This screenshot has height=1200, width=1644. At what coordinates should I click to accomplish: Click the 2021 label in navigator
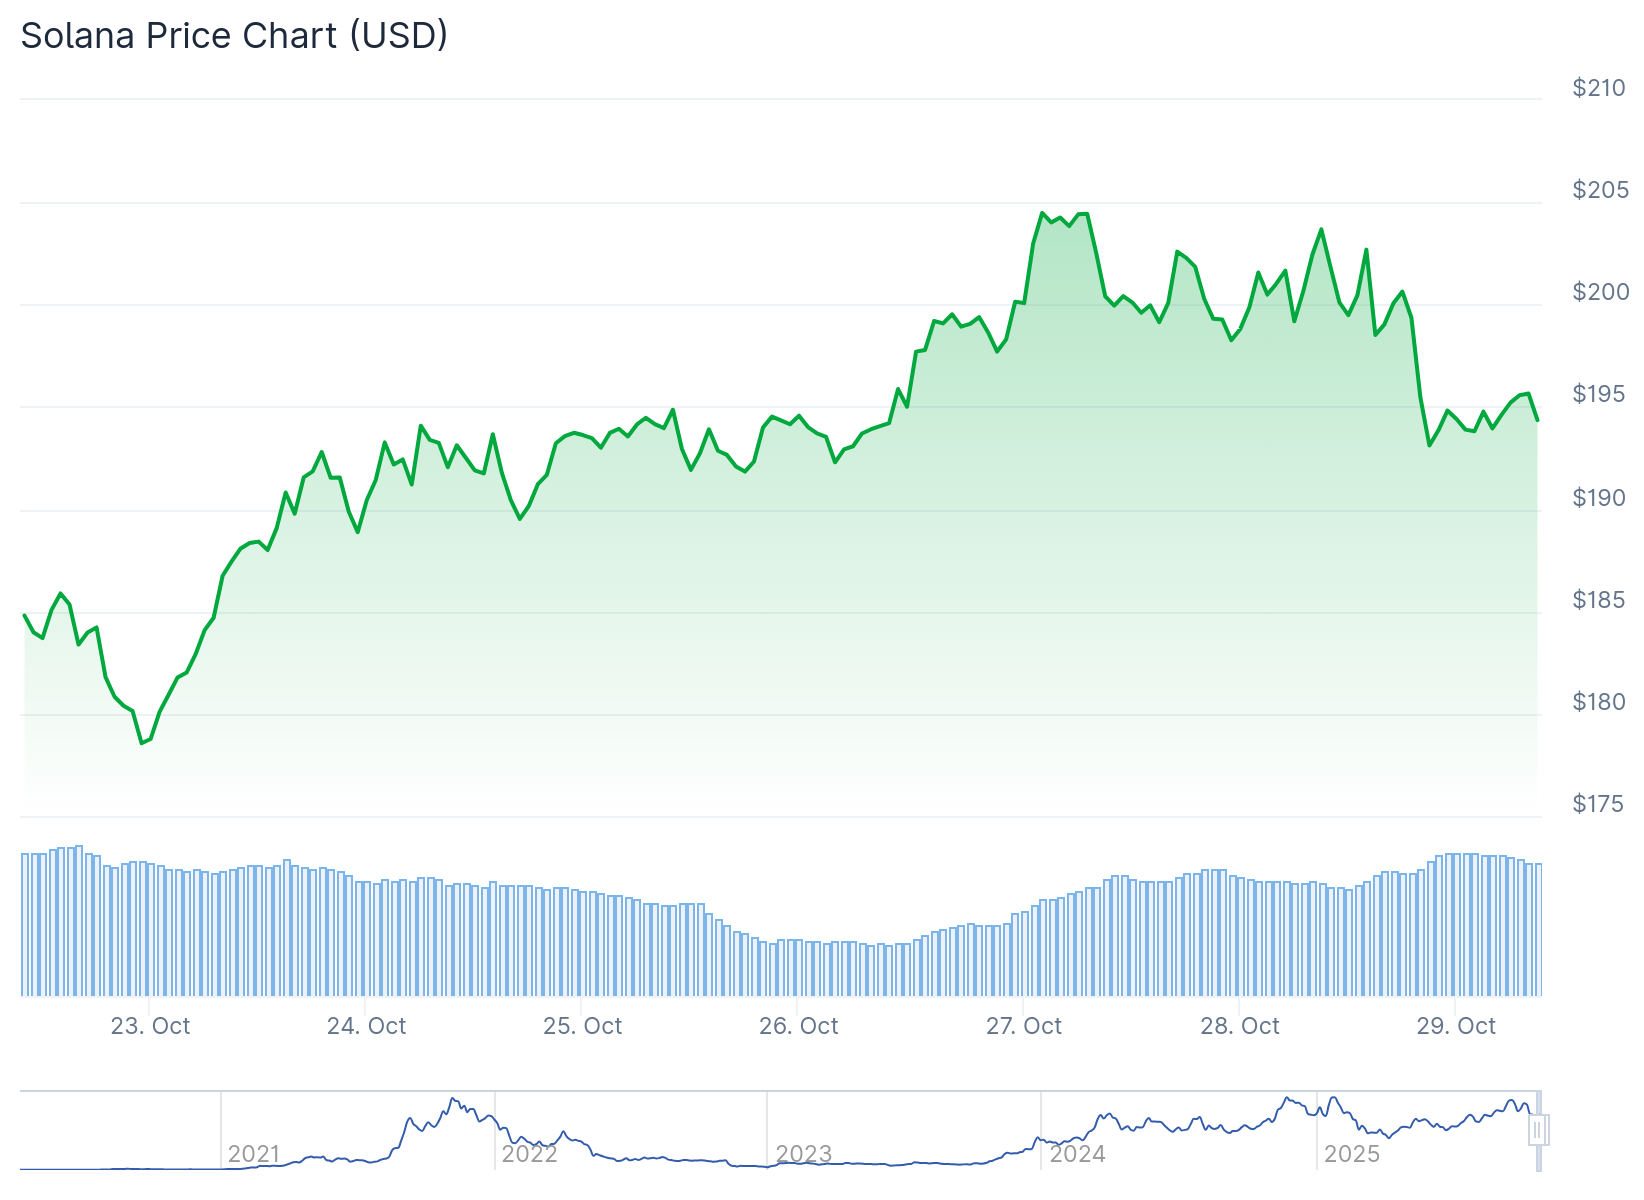click(254, 1154)
